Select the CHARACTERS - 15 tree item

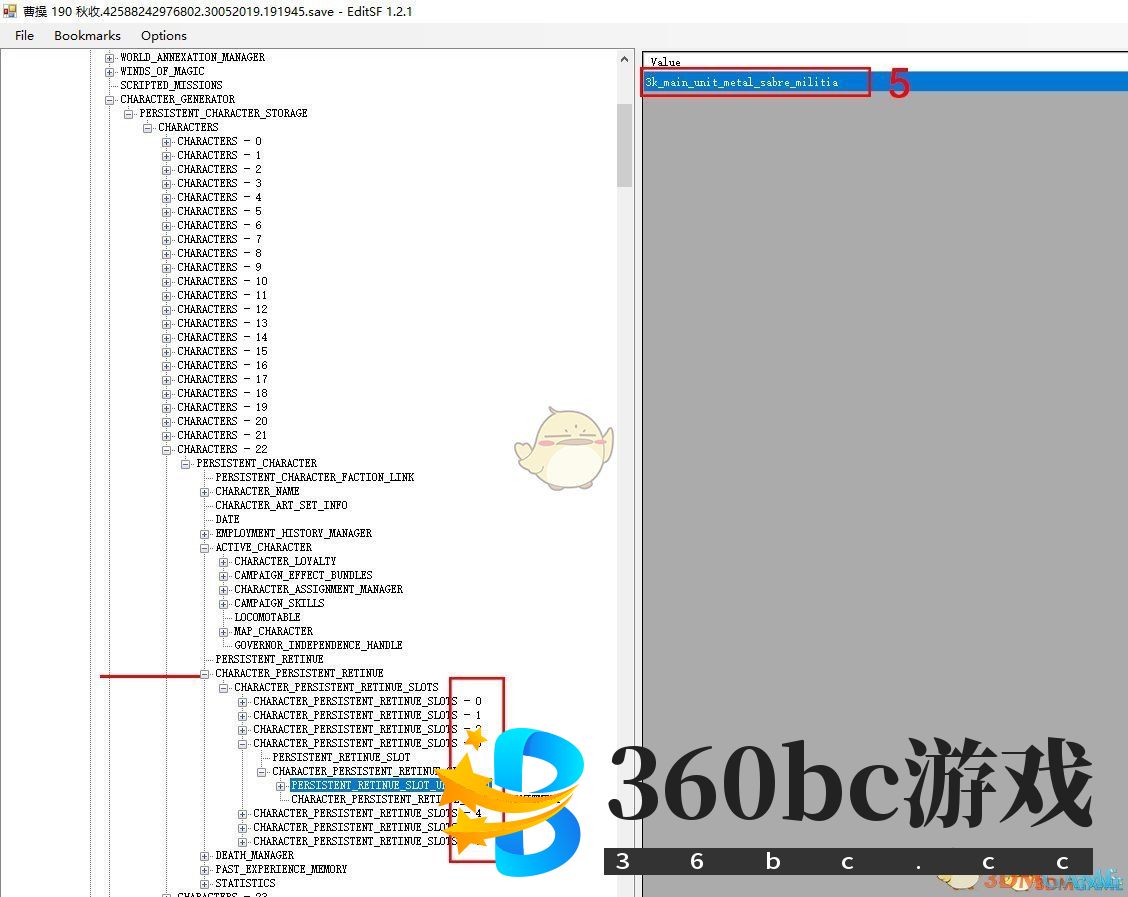[222, 351]
